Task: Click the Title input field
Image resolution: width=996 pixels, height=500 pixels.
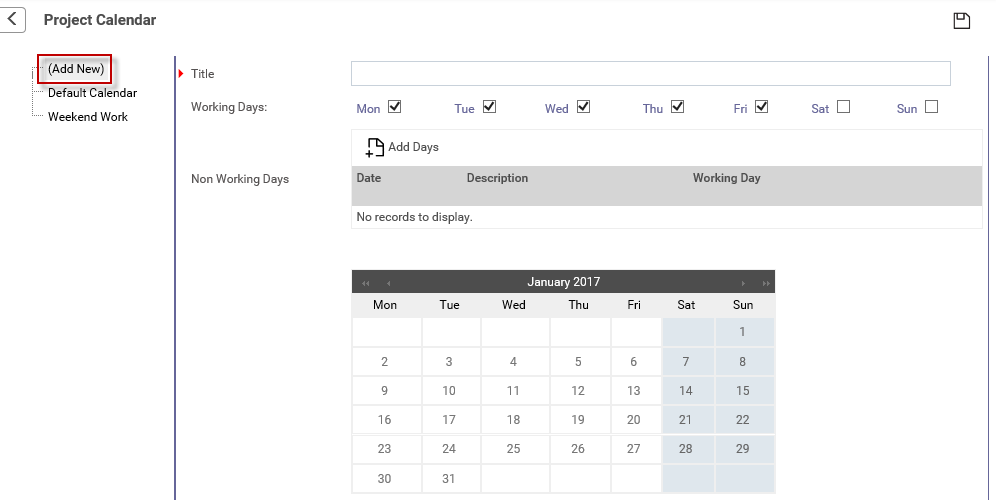Action: [x=650, y=74]
